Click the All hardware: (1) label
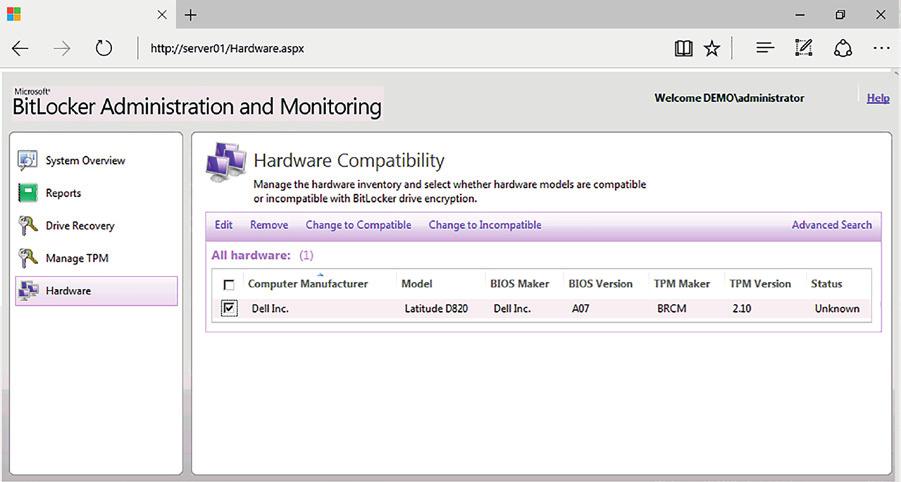The width and height of the screenshot is (901, 482). click(263, 255)
